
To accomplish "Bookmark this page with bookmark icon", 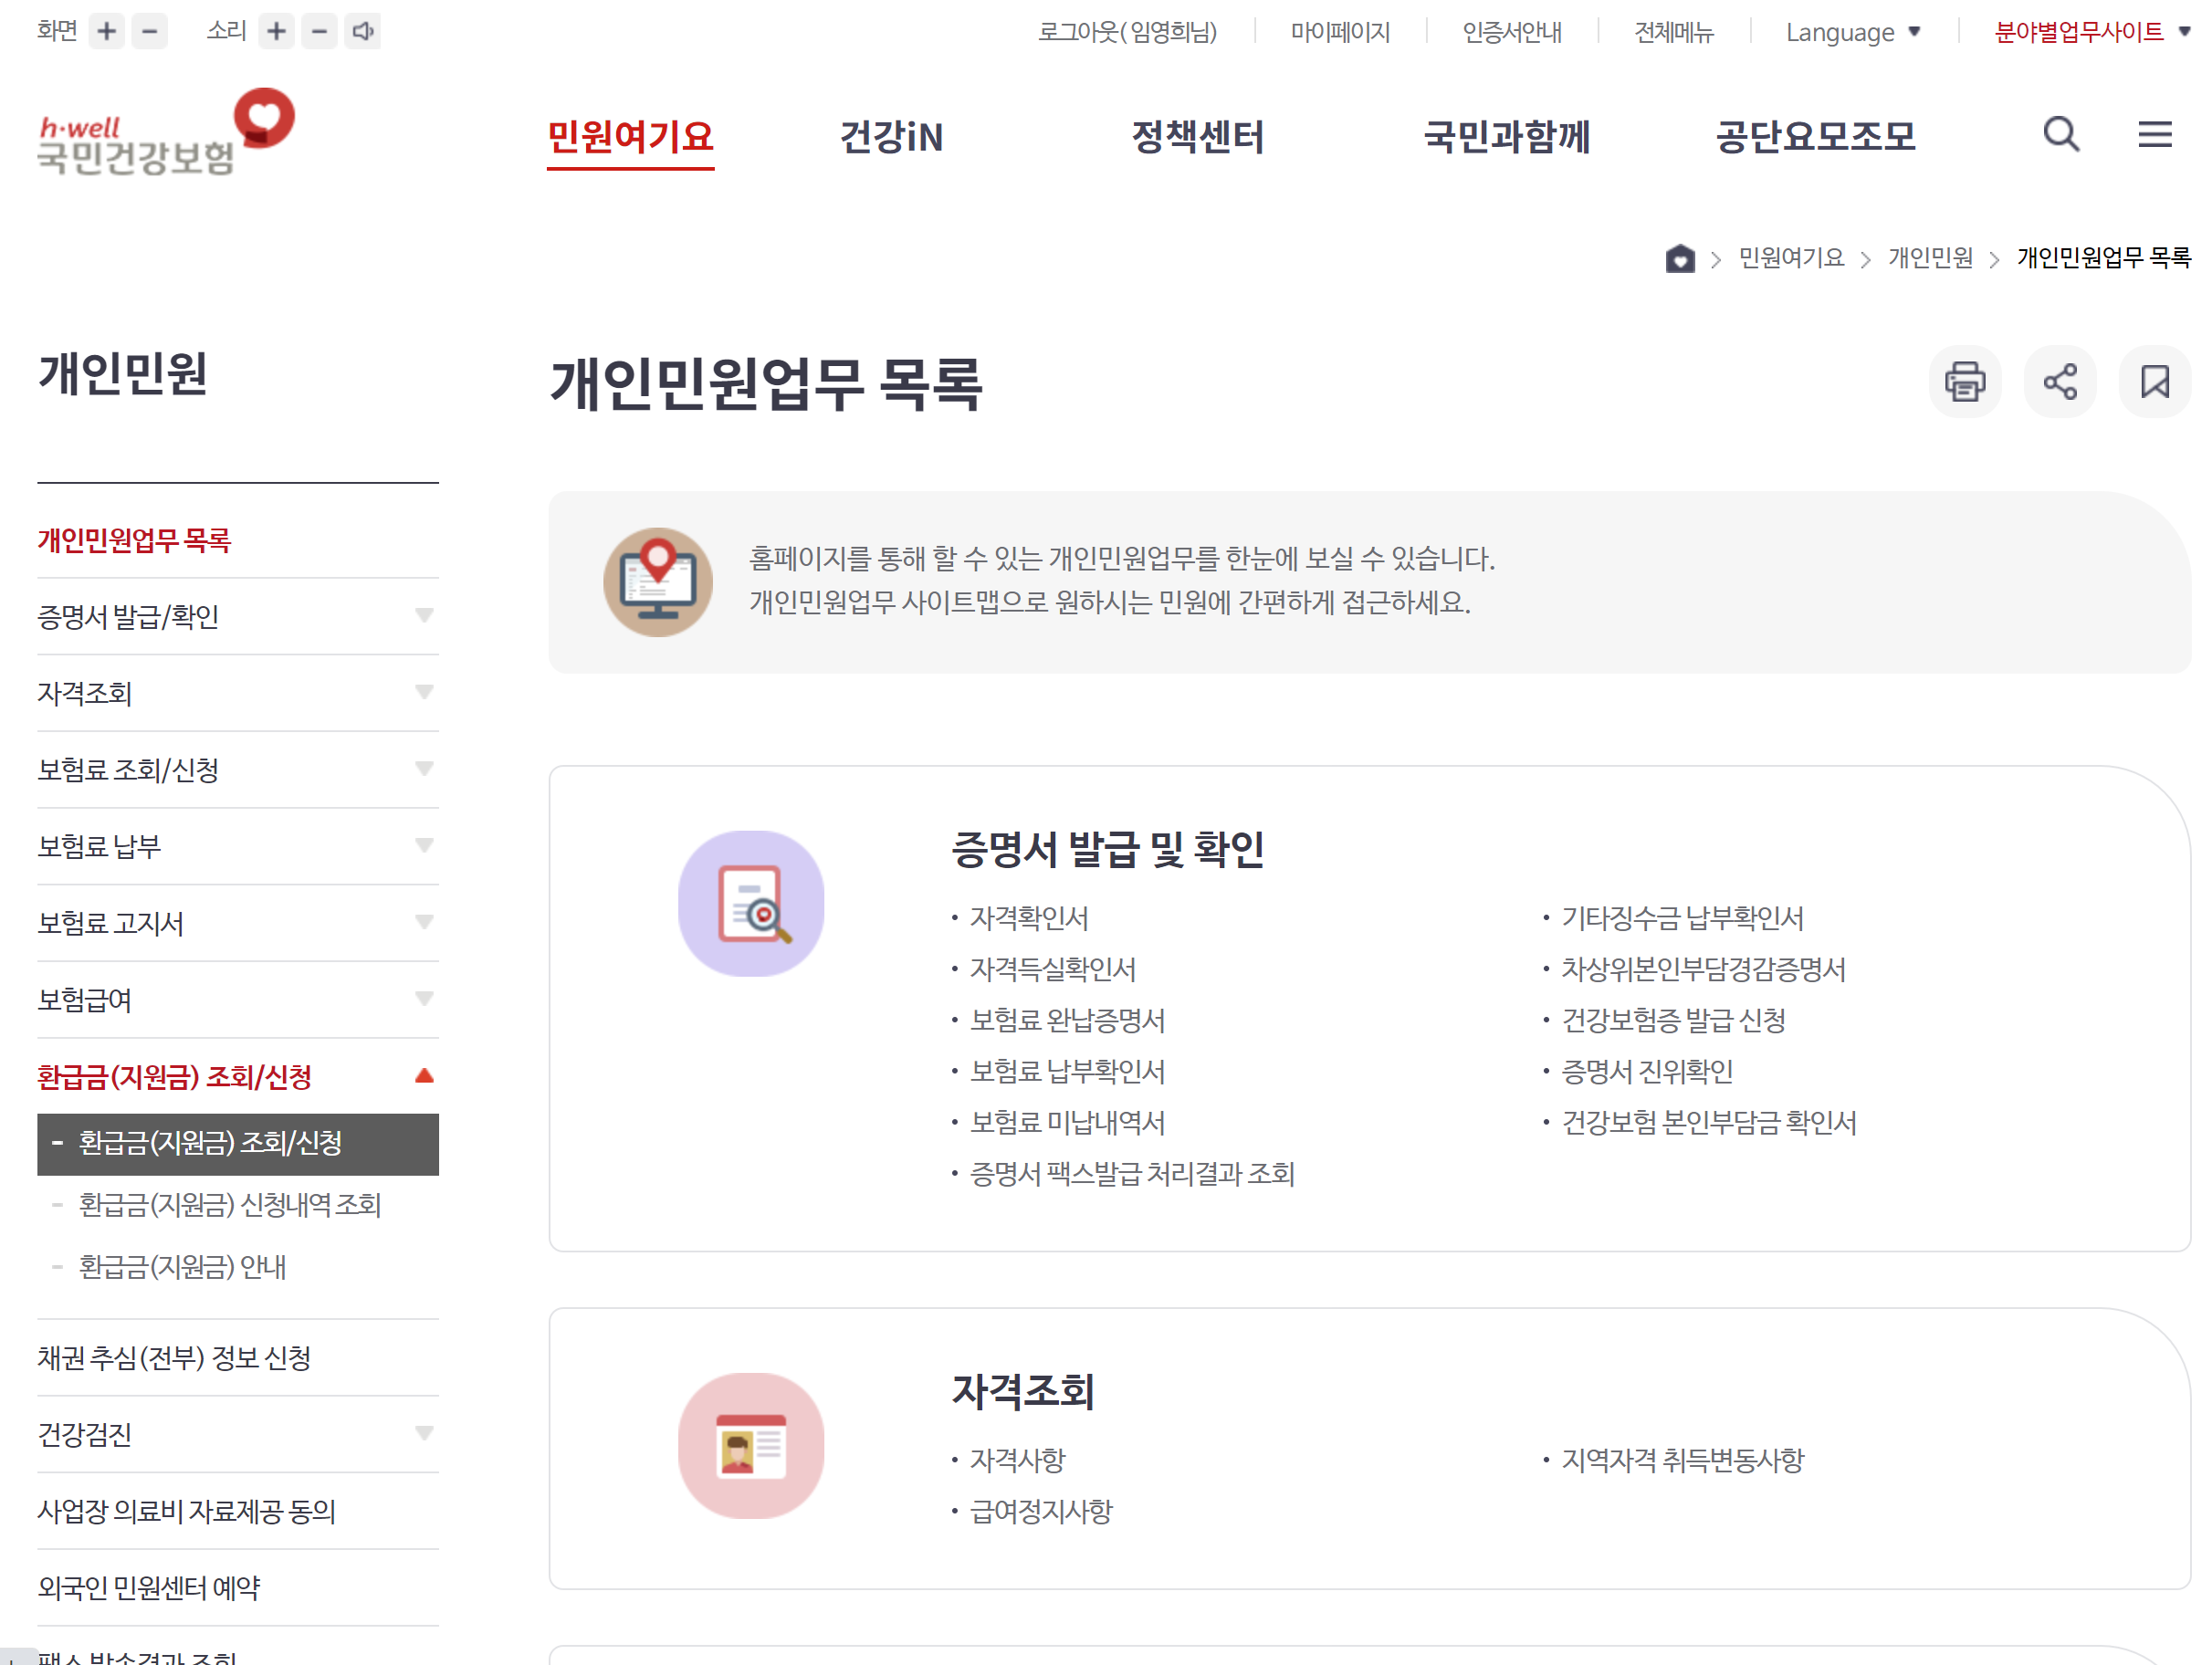I will coord(2155,382).
